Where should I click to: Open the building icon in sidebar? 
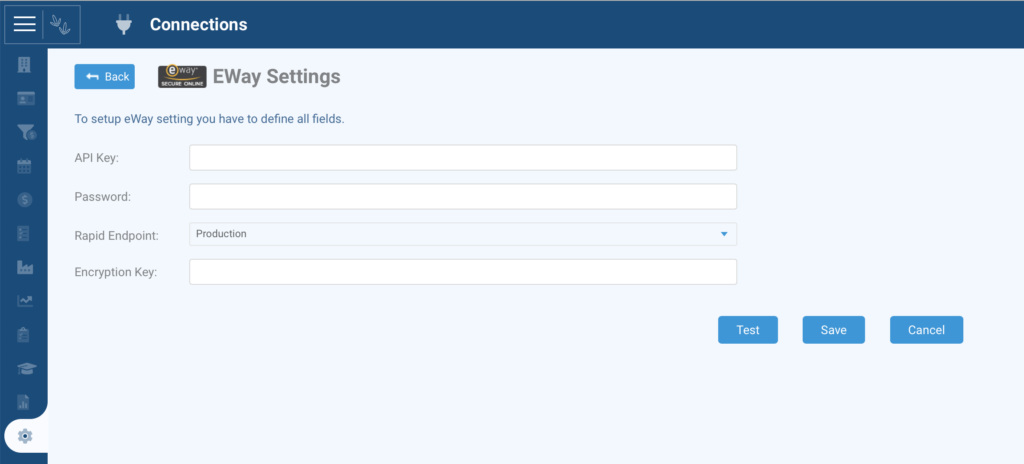click(x=24, y=65)
